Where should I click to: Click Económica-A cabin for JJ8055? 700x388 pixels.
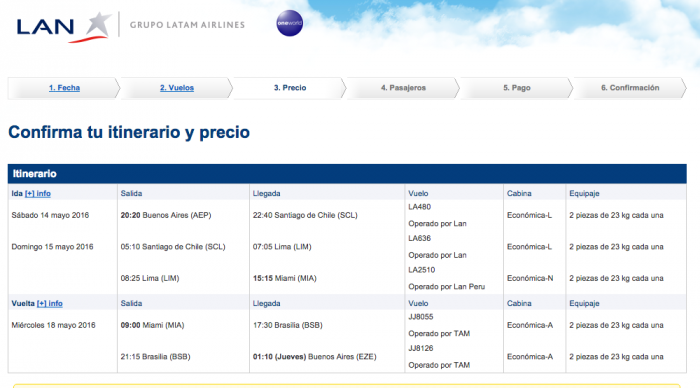pyautogui.click(x=530, y=325)
